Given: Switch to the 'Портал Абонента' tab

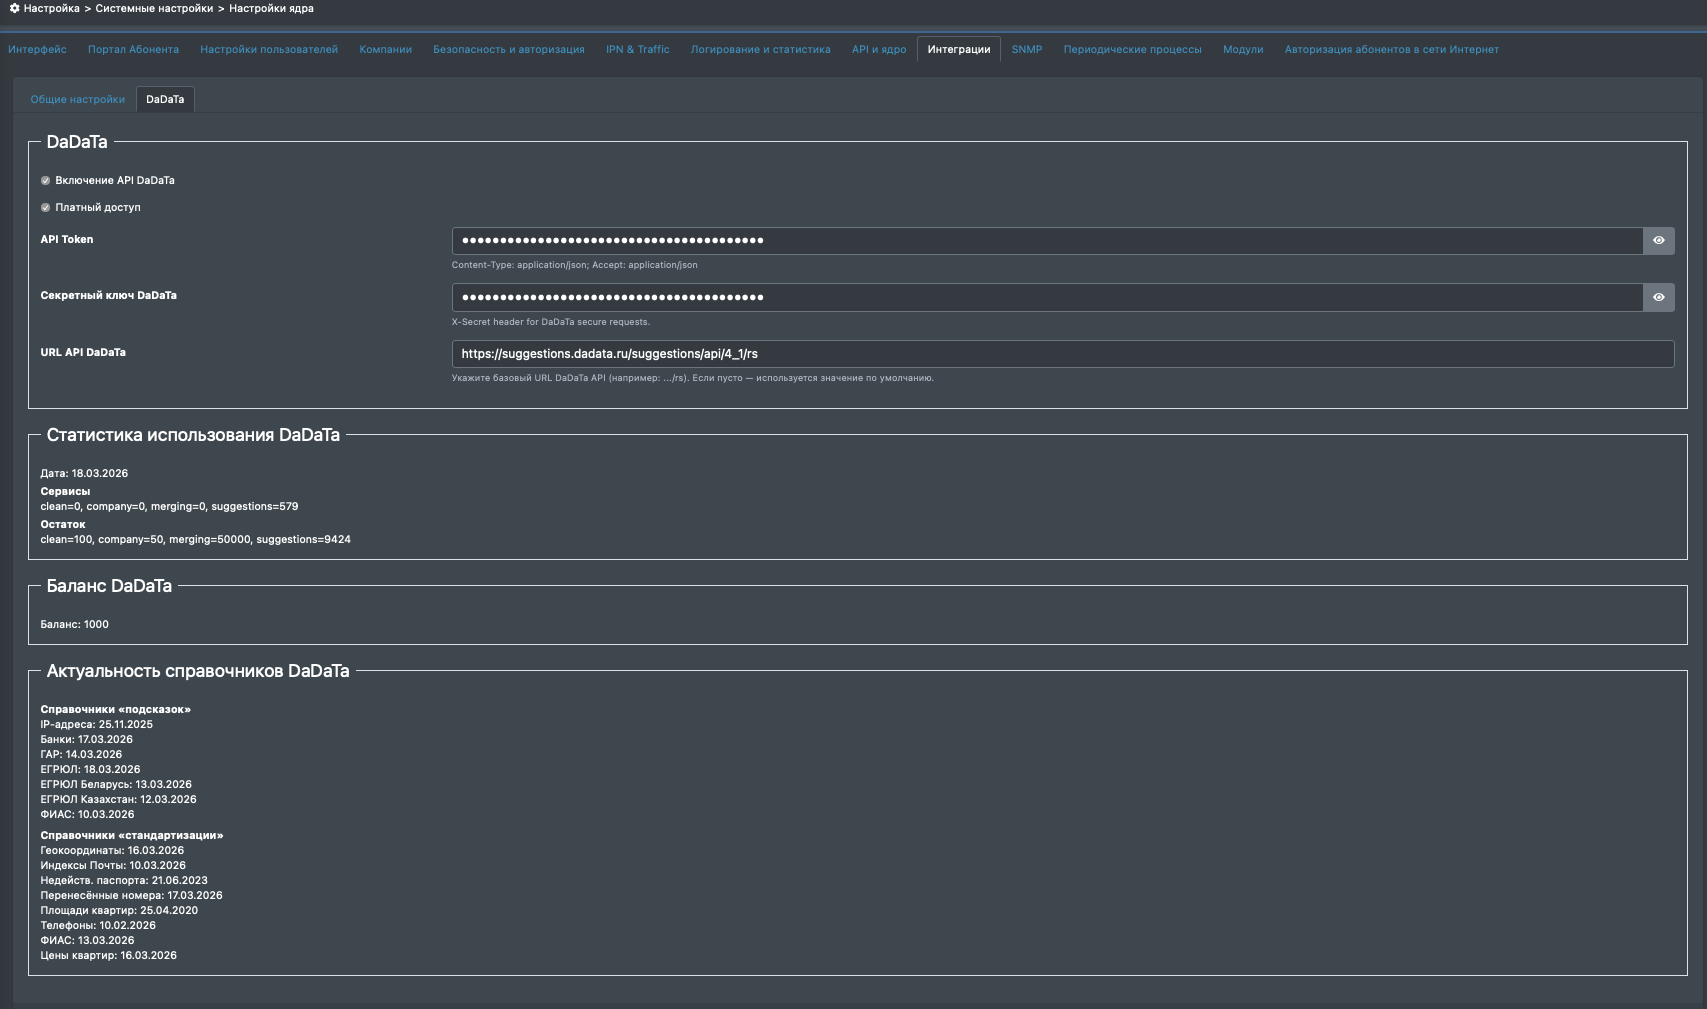Looking at the screenshot, I should pos(133,49).
